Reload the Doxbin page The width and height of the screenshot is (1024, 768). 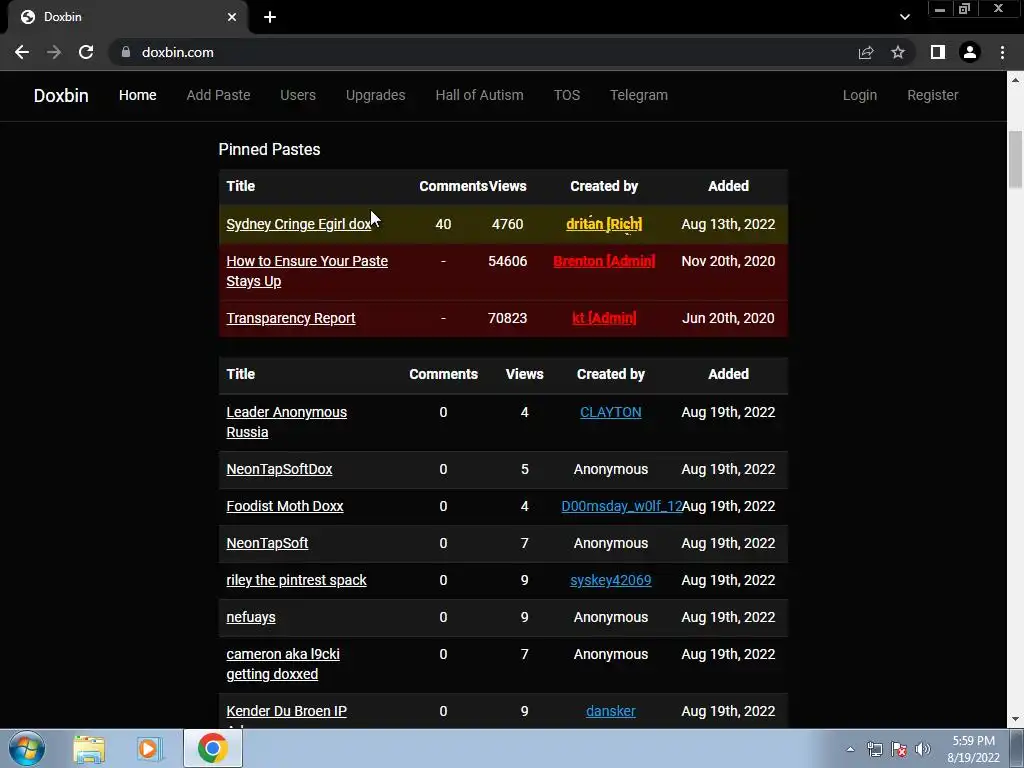click(86, 52)
